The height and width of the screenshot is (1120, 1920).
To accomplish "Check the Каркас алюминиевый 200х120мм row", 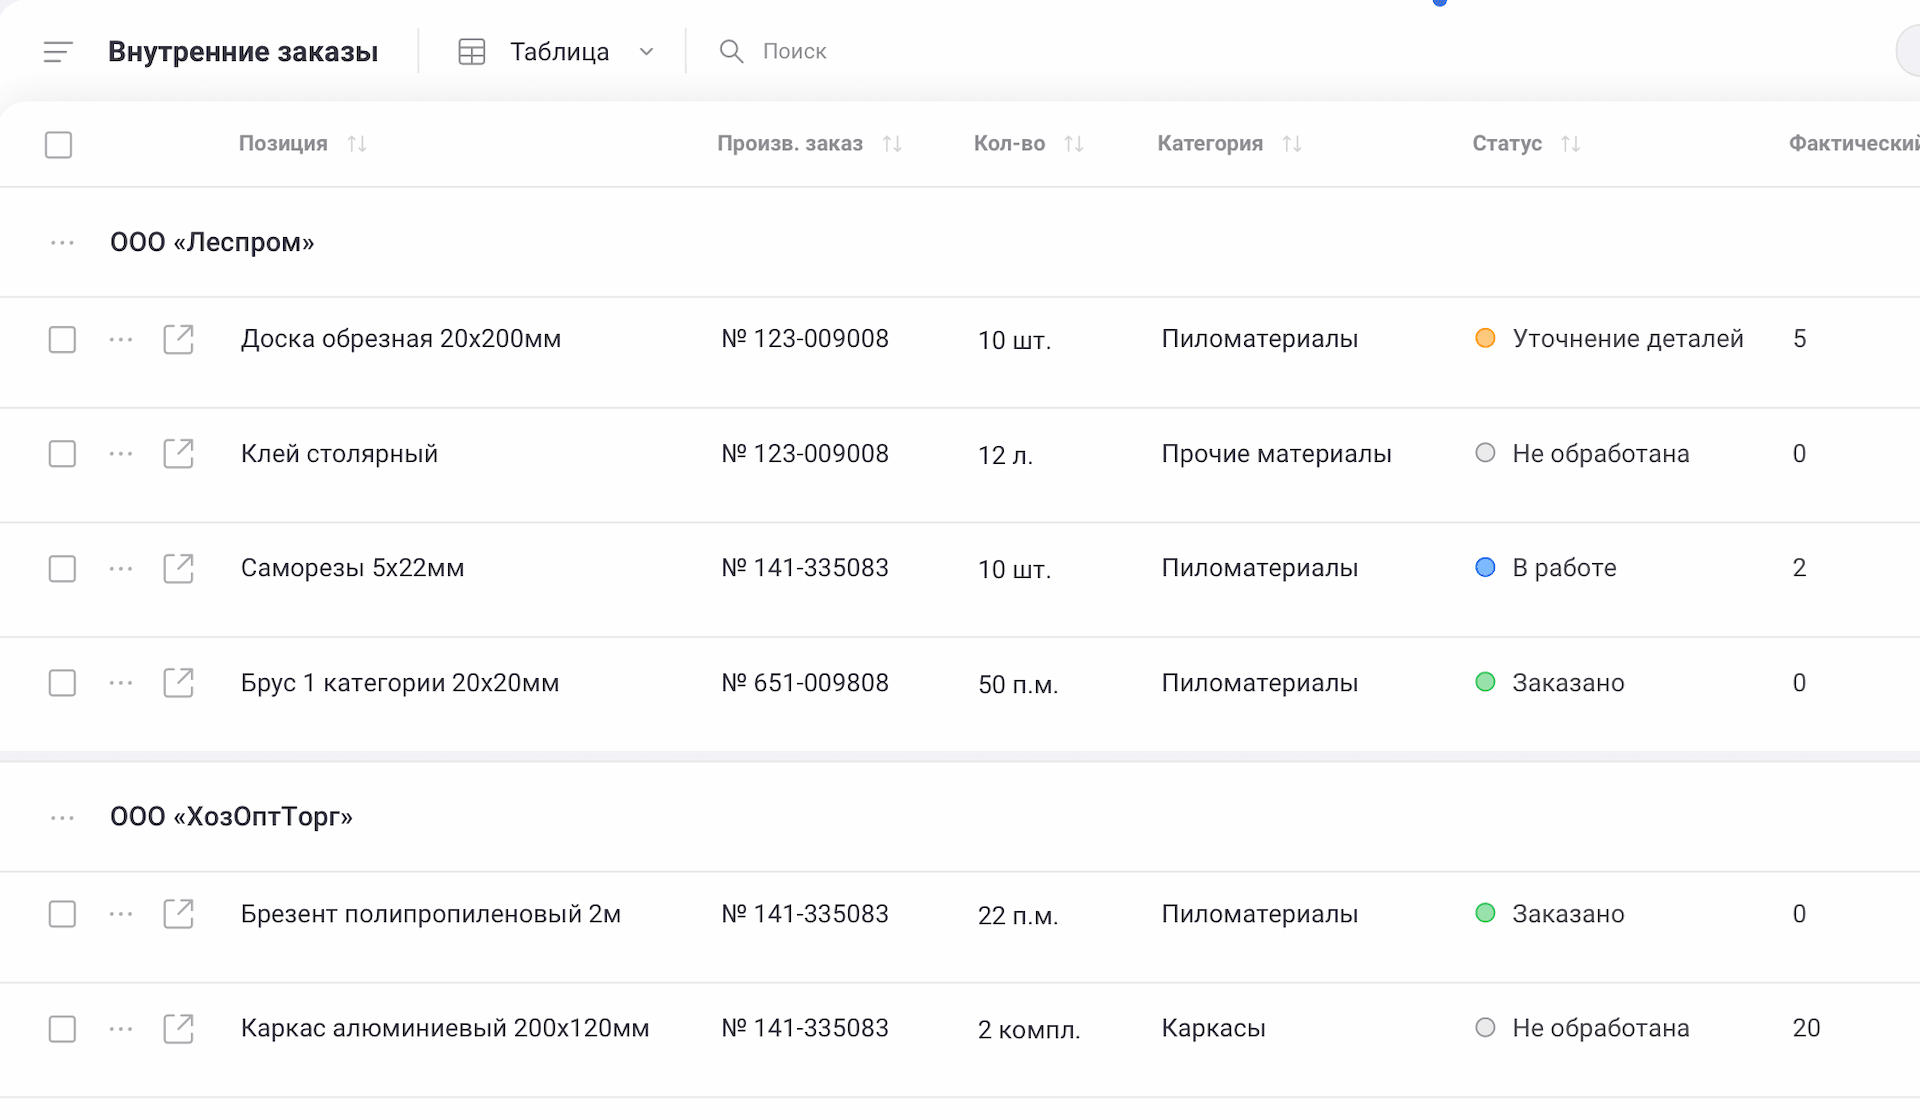I will tap(62, 1029).
